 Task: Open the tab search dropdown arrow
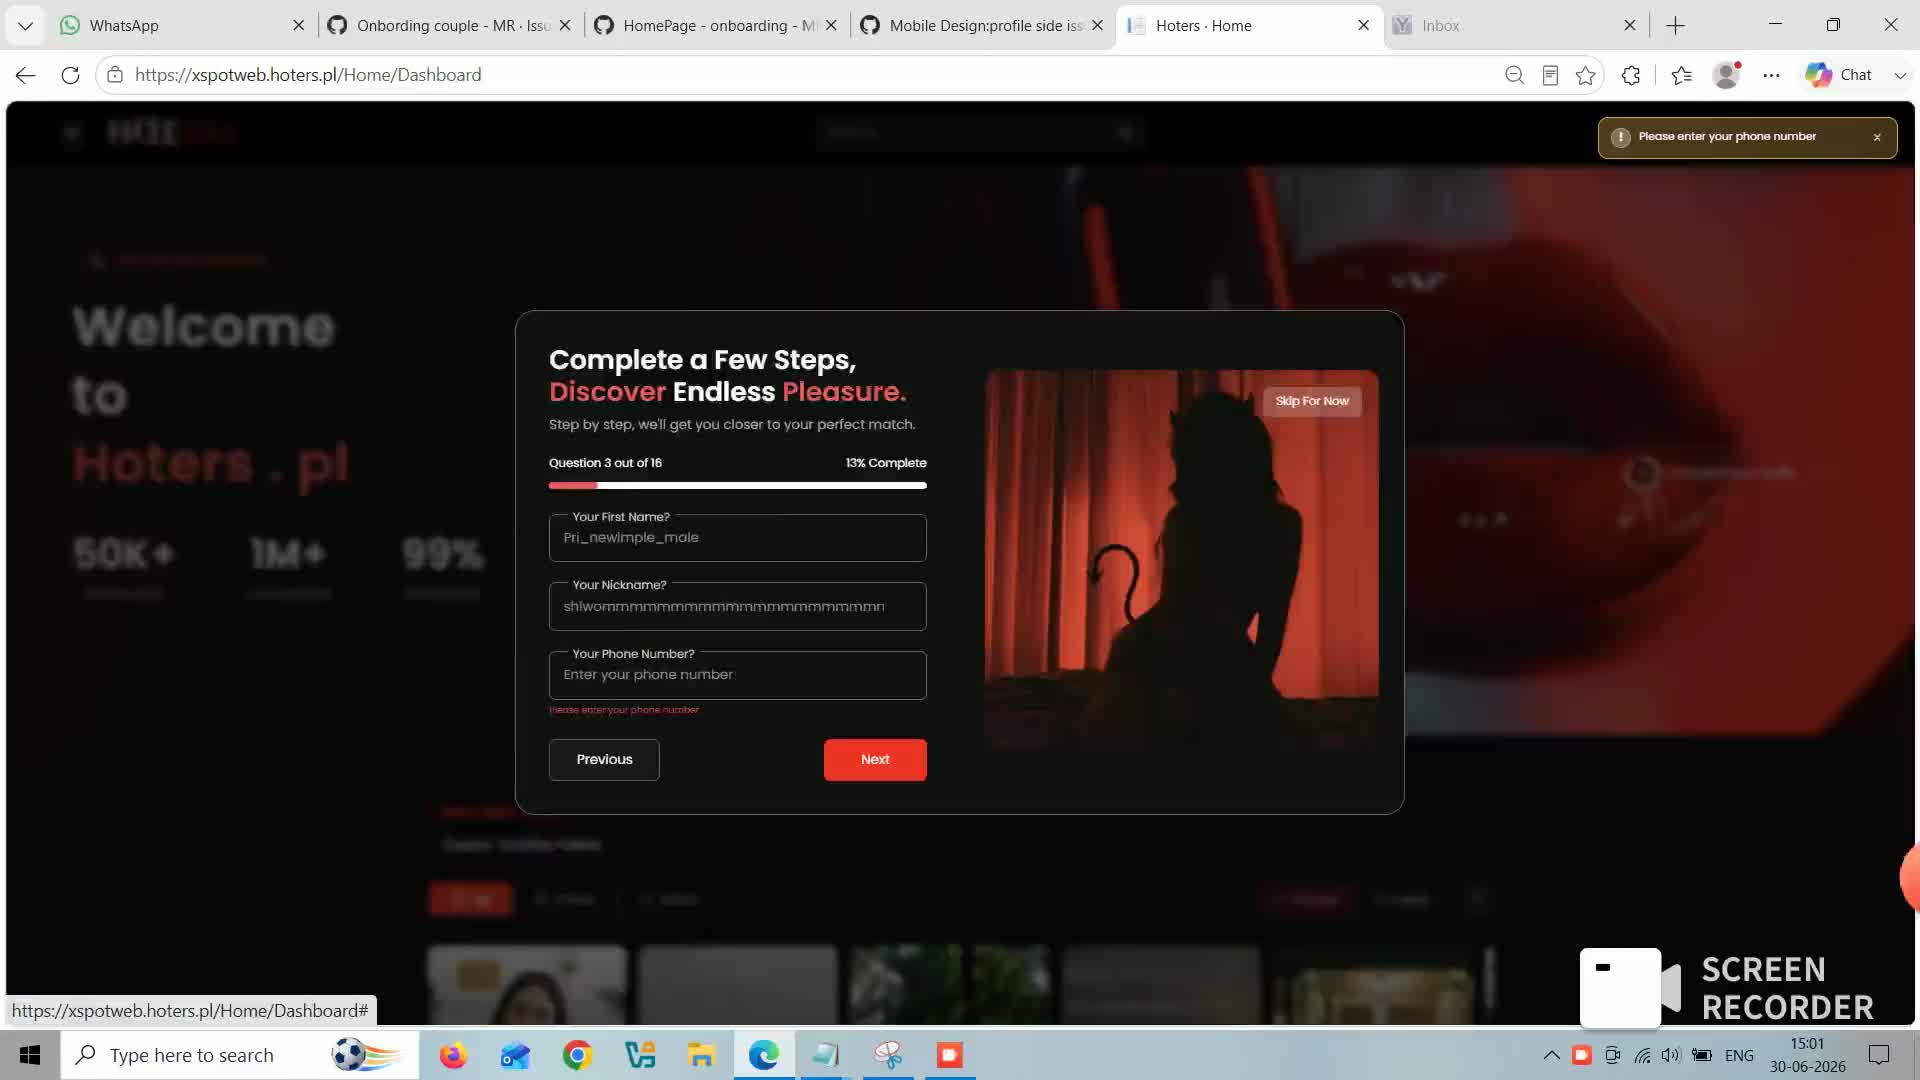tap(25, 26)
